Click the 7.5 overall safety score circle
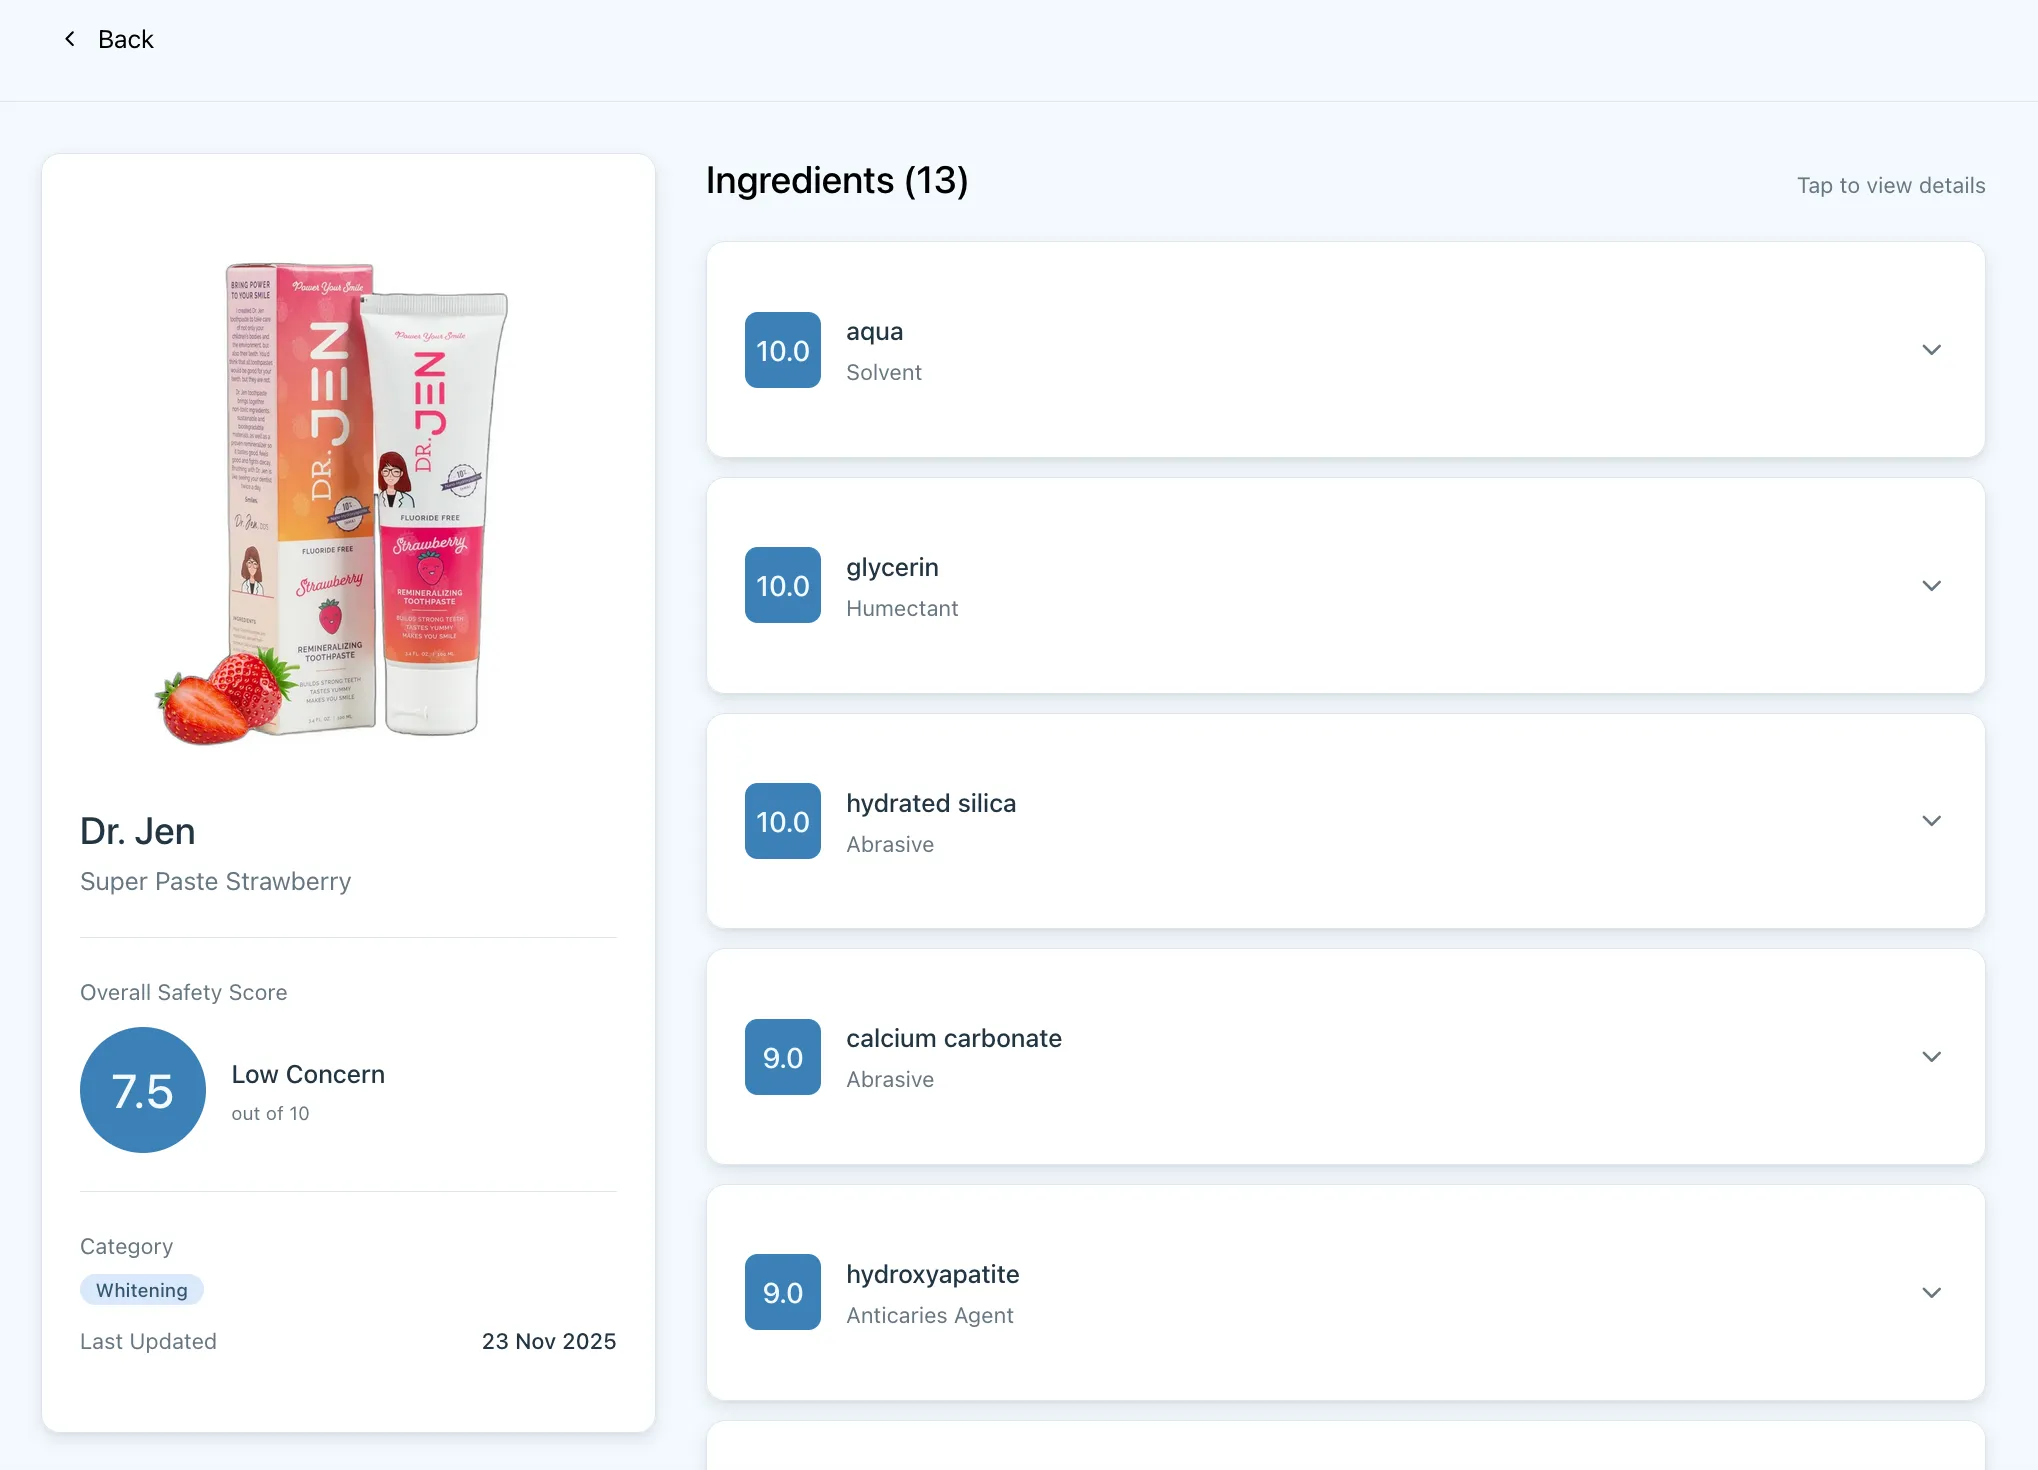 tap(143, 1090)
